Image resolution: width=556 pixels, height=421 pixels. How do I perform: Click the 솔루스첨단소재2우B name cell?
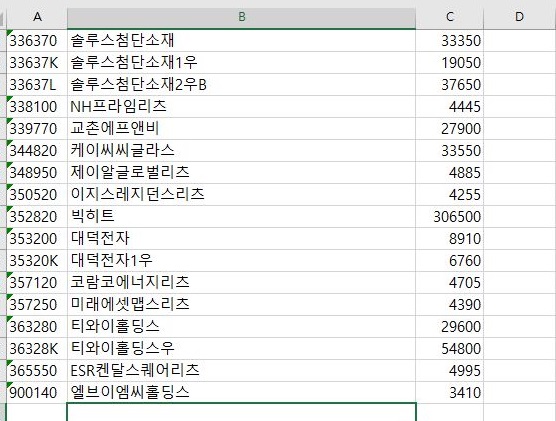[241, 85]
